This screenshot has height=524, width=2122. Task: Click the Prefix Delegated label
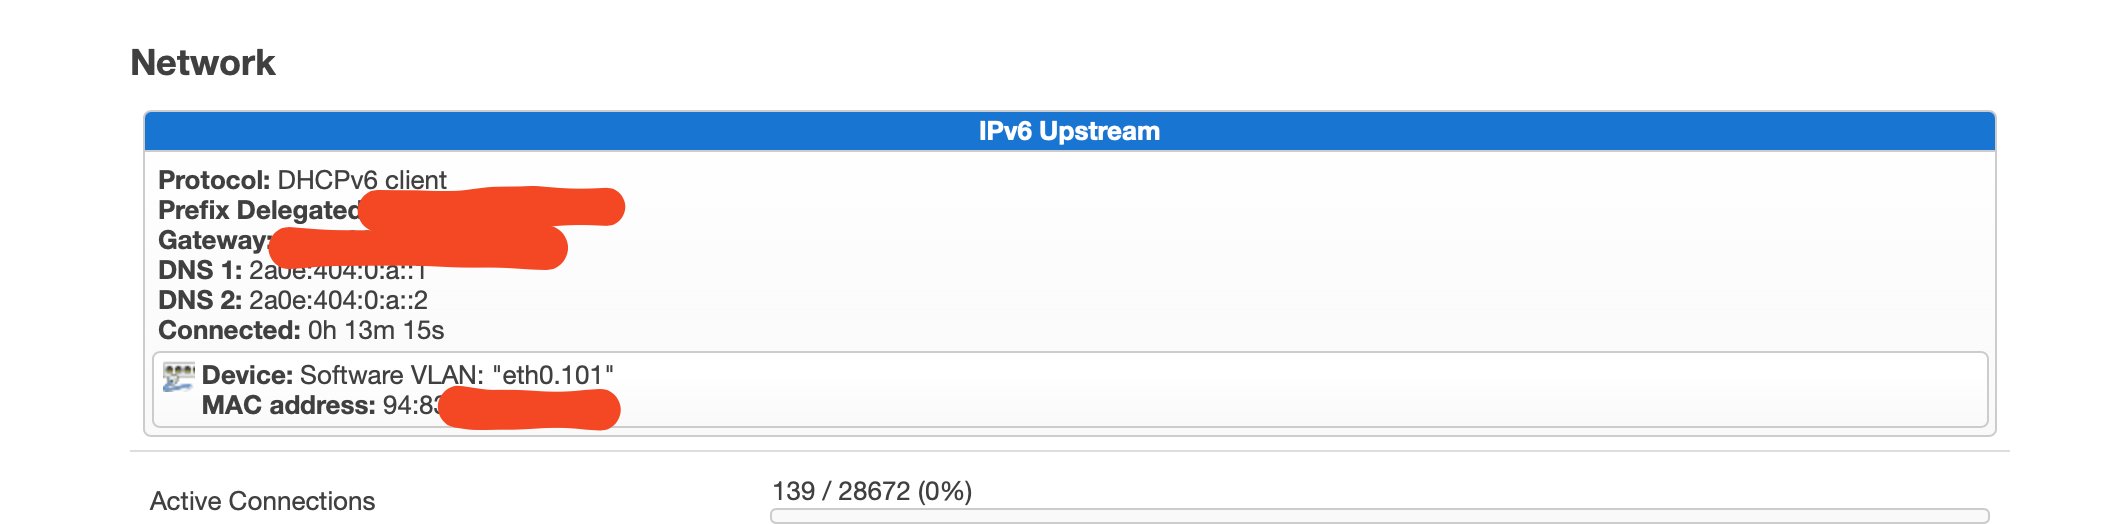[x=258, y=210]
